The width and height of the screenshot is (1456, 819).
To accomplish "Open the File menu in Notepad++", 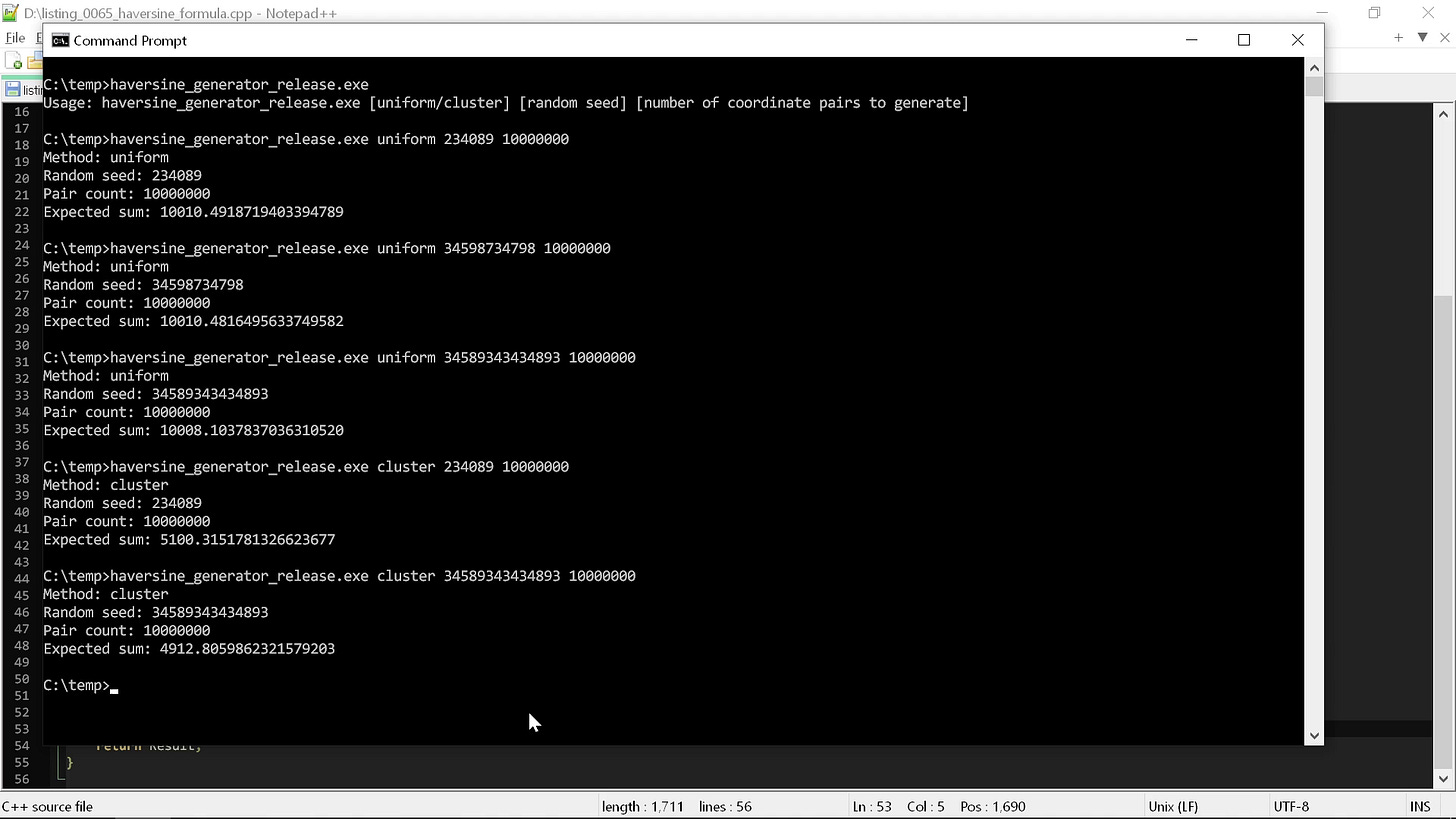I will click(15, 37).
